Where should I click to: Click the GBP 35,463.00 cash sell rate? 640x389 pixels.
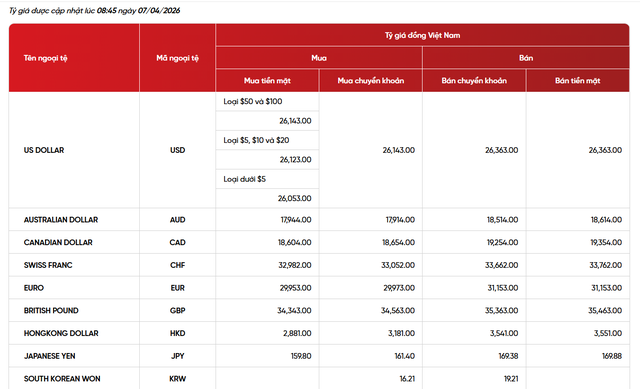point(605,311)
